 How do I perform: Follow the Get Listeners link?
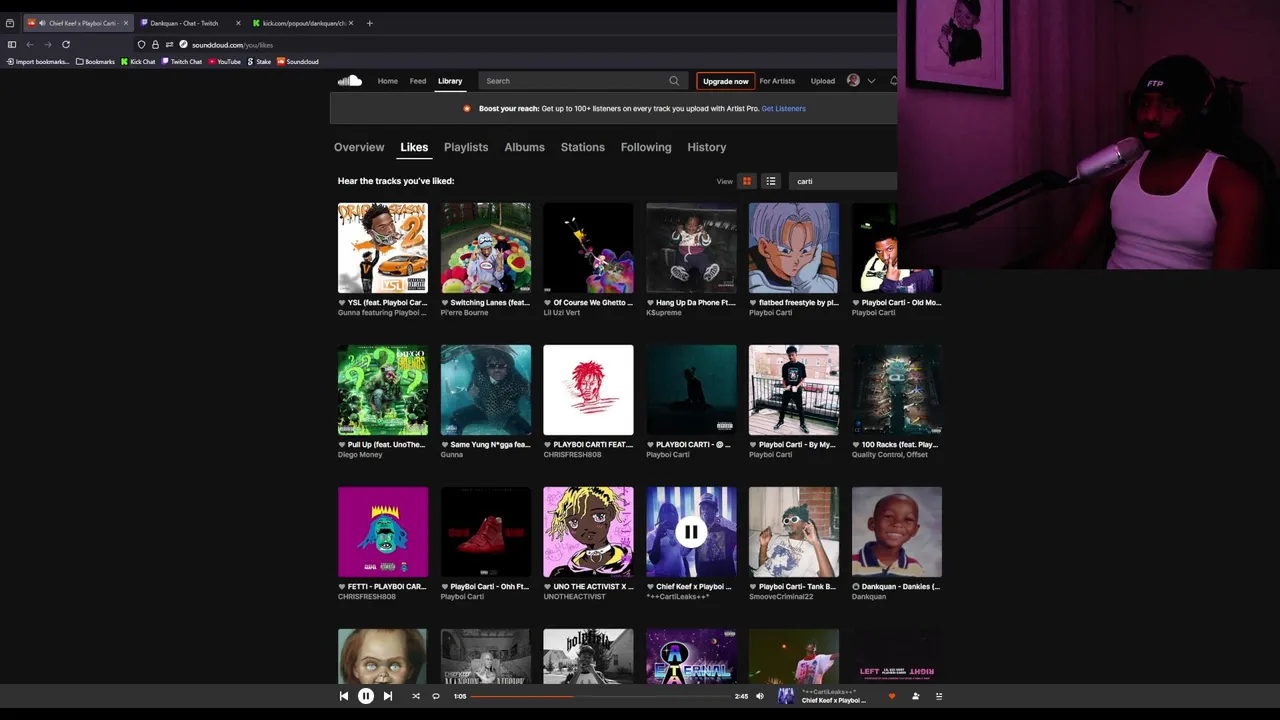(783, 108)
